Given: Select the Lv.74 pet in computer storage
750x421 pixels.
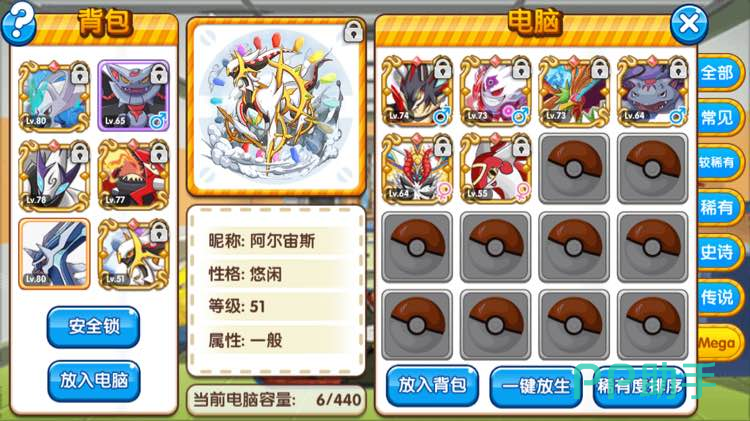Looking at the screenshot, I should [417, 91].
